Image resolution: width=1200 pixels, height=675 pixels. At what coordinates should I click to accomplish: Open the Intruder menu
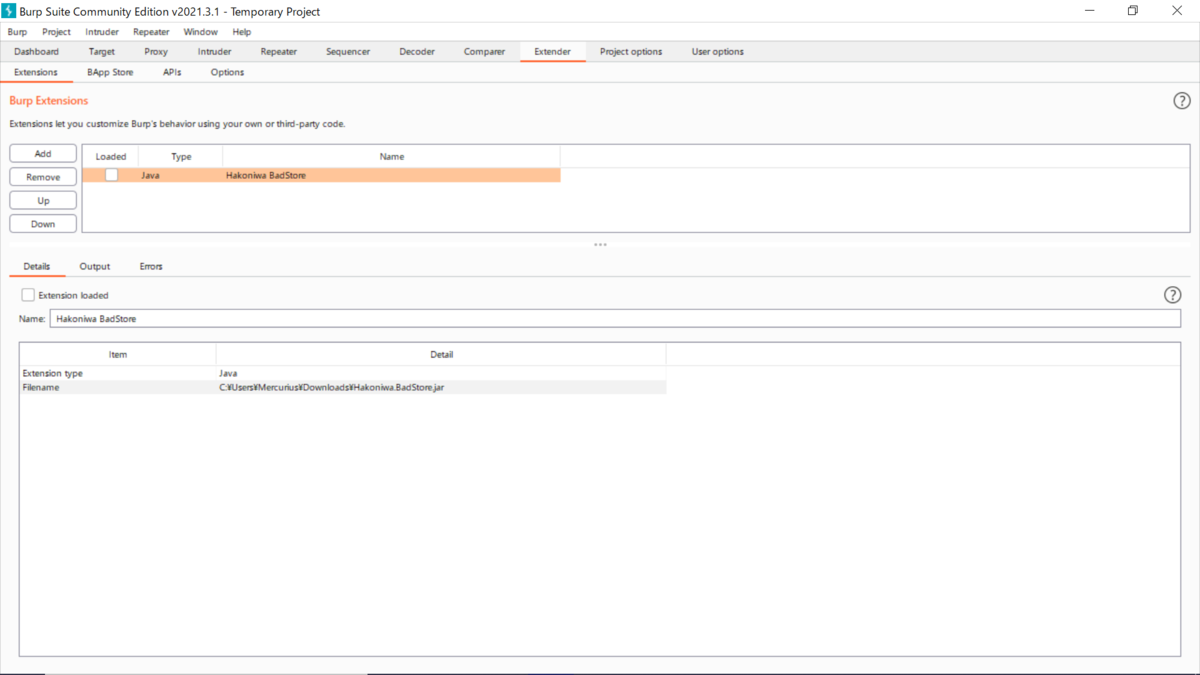click(x=102, y=32)
